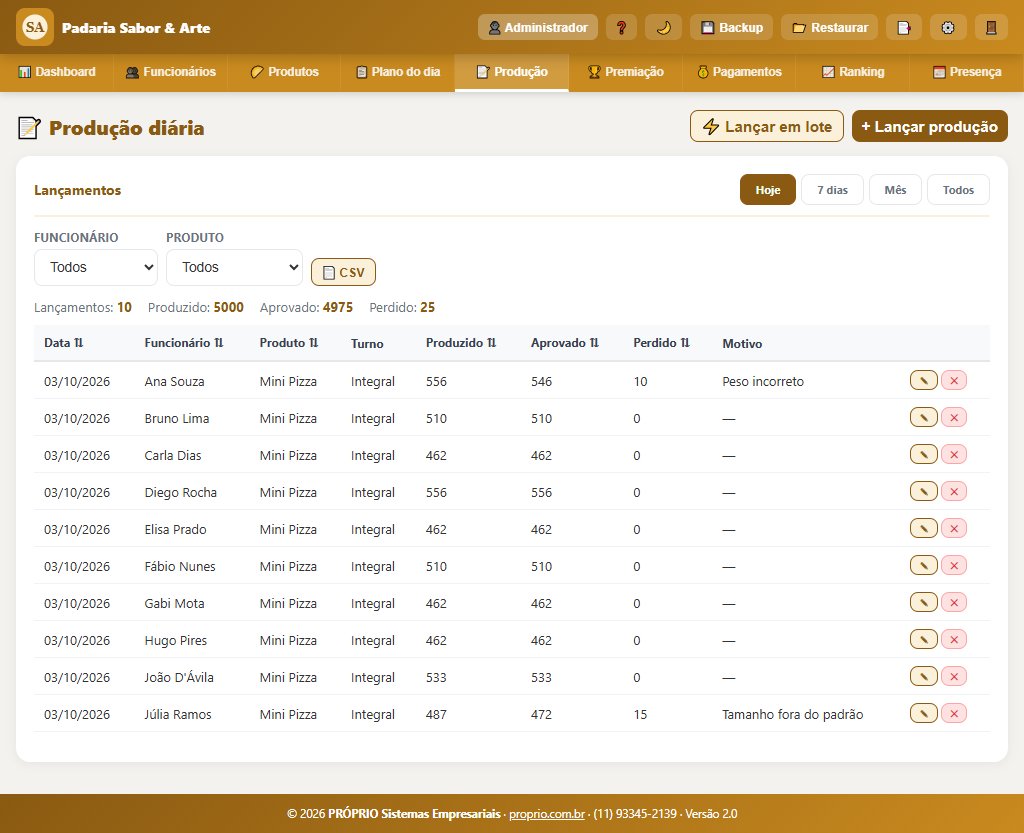Sort the table by Funcionário column

[x=184, y=343]
